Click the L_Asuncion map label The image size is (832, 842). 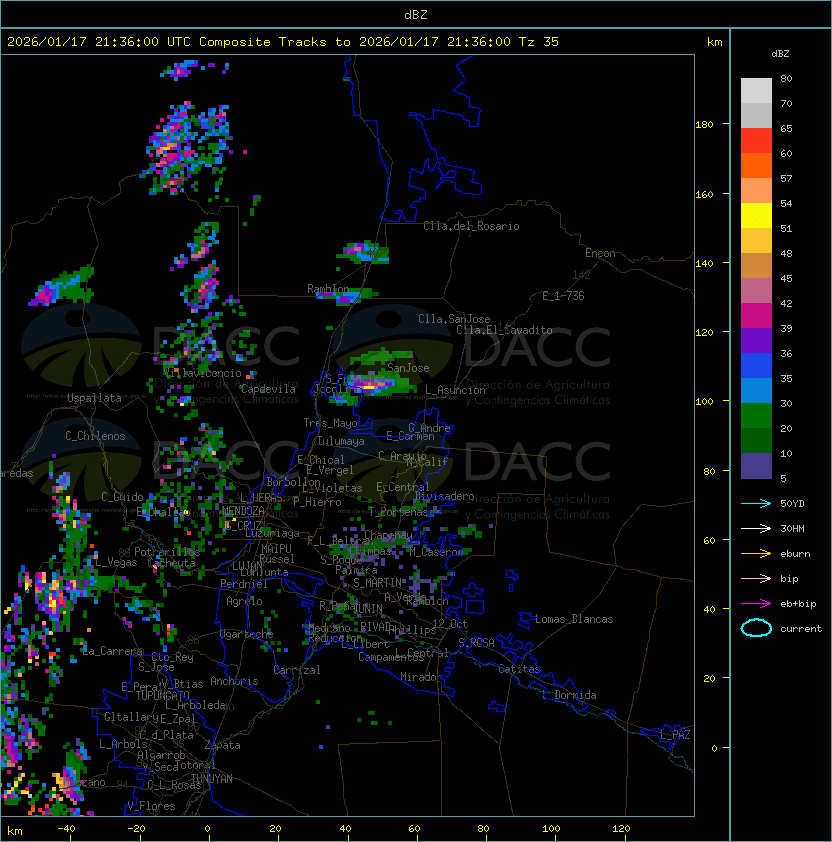(455, 390)
